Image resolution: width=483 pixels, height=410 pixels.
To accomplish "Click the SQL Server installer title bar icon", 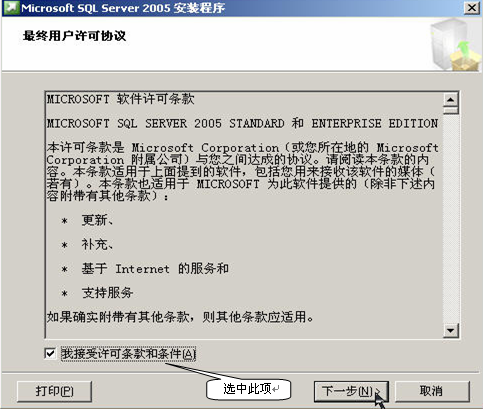I will tap(11, 7).
